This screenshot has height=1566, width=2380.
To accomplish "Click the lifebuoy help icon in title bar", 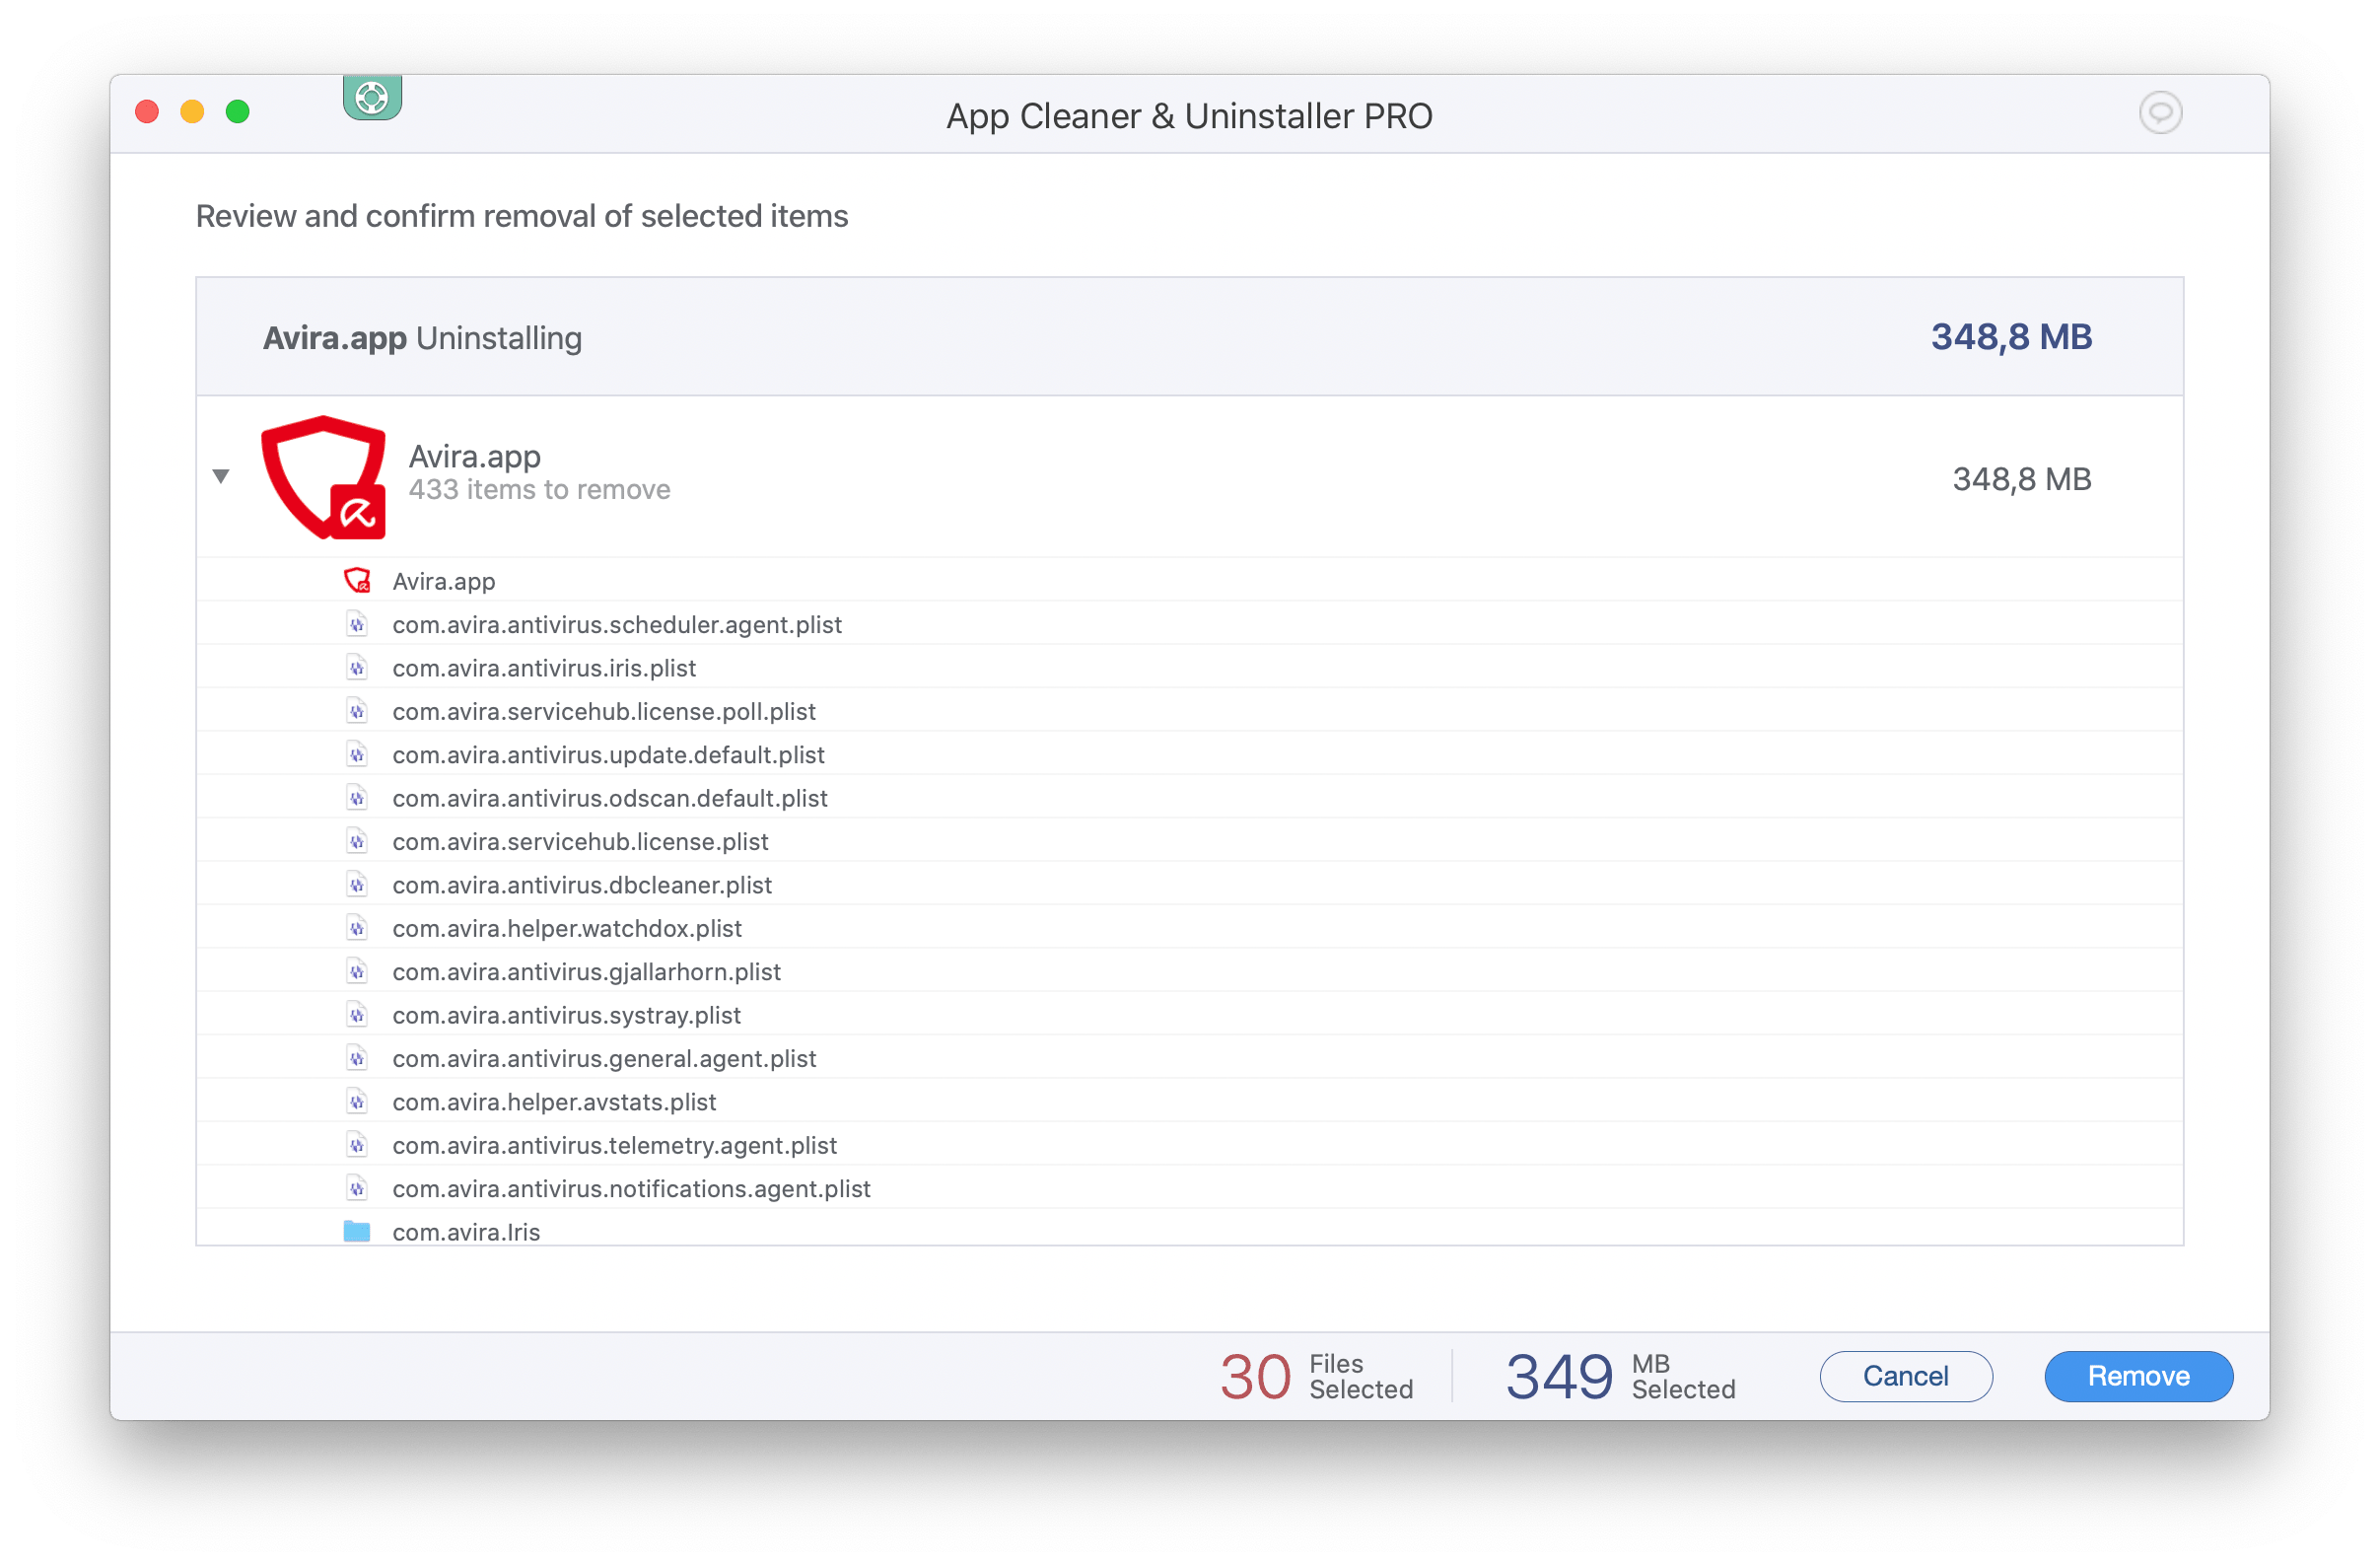I will 372,98.
